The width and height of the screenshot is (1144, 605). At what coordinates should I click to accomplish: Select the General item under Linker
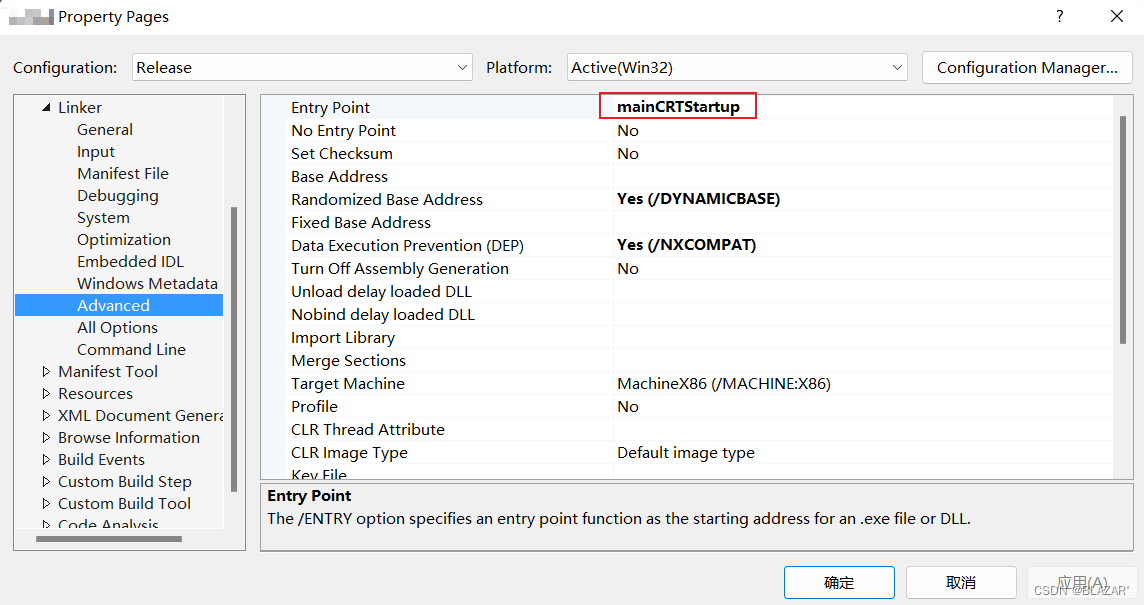[x=105, y=130]
